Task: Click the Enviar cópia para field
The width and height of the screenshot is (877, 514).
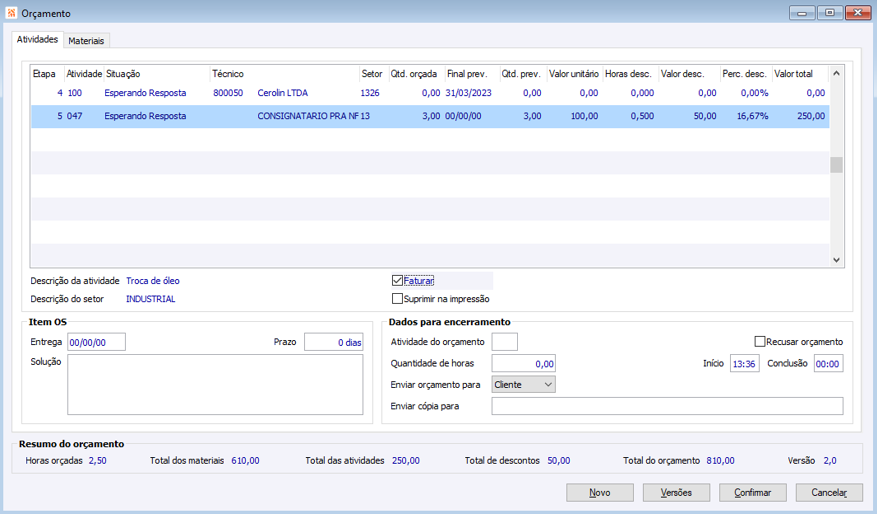Action: (x=667, y=406)
